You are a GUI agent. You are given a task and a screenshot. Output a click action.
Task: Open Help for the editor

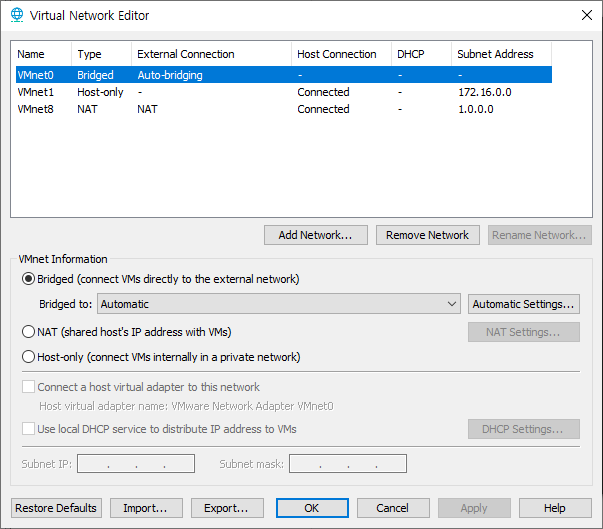coord(555,508)
